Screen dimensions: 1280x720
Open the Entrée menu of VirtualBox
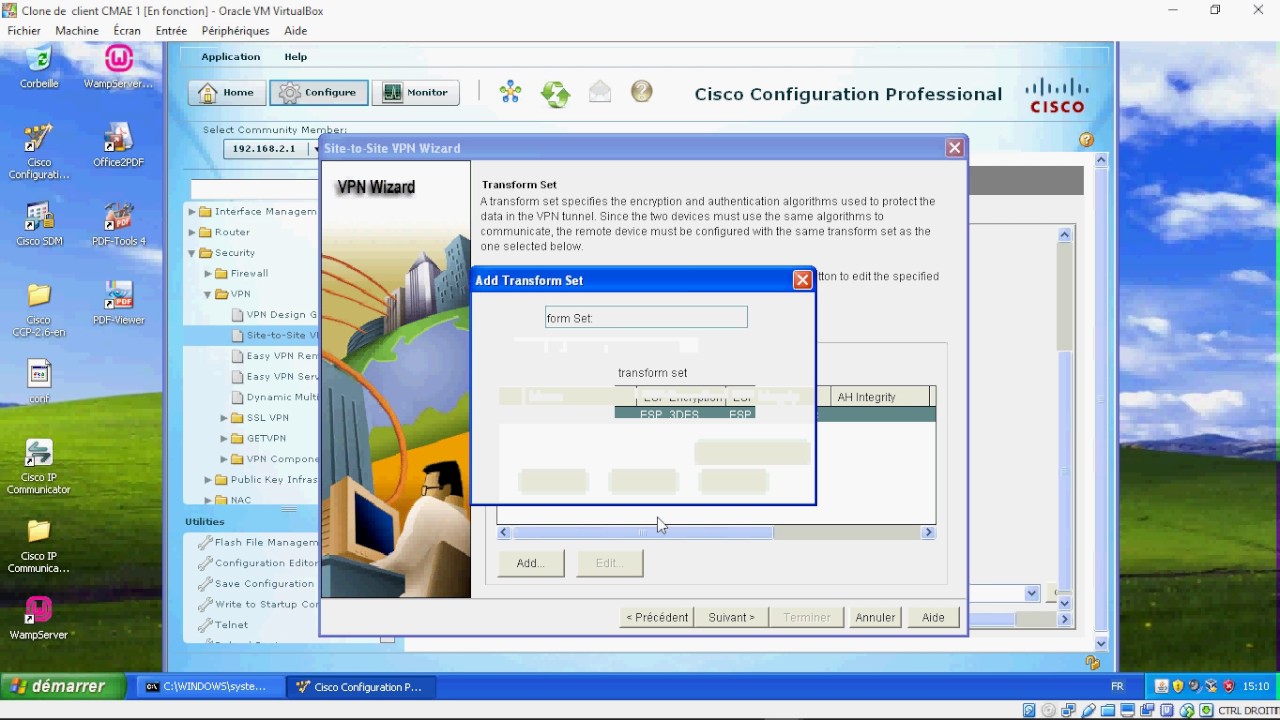tap(171, 31)
